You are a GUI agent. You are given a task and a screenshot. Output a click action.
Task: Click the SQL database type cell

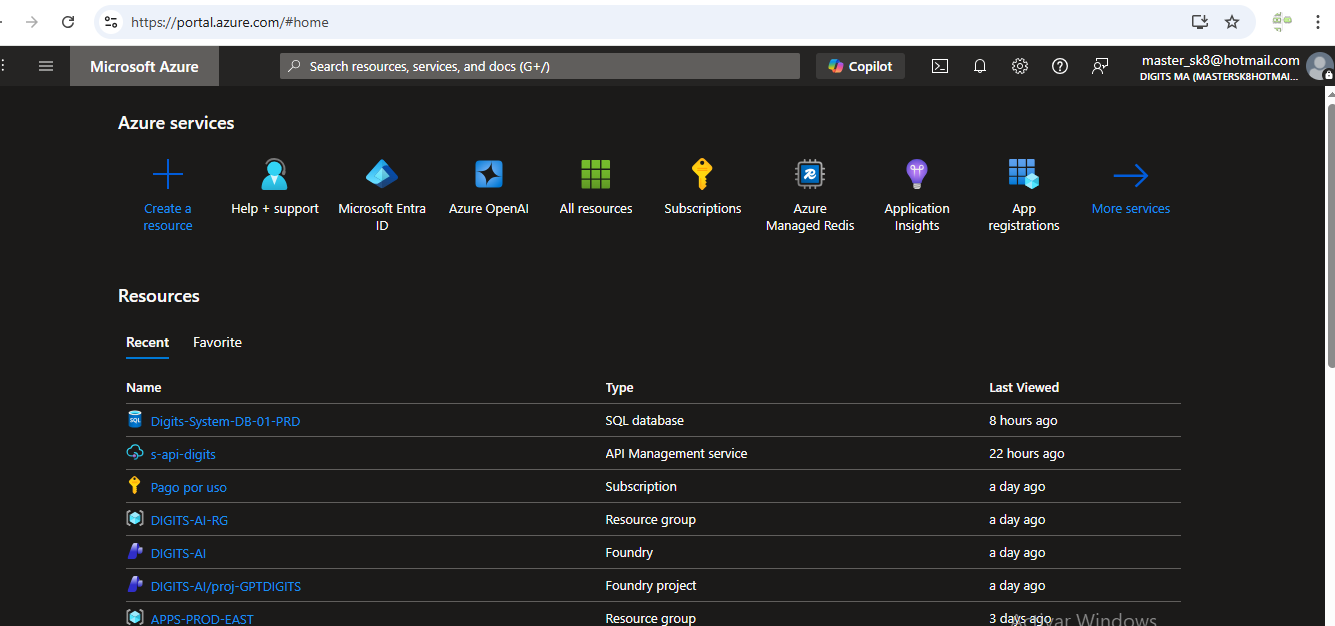[x=644, y=420]
